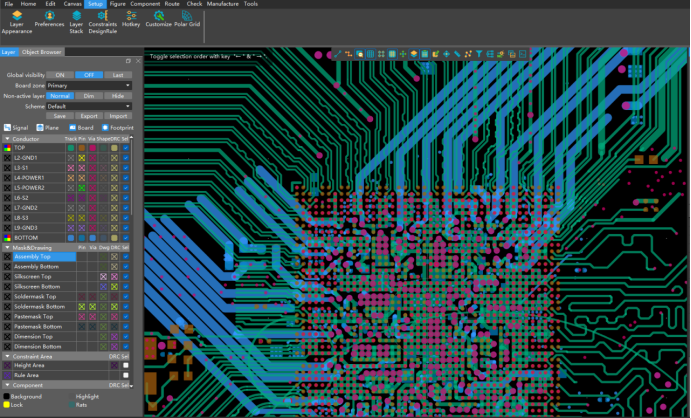
Task: Collapse the Mask&Drawing section
Action: 7,248
